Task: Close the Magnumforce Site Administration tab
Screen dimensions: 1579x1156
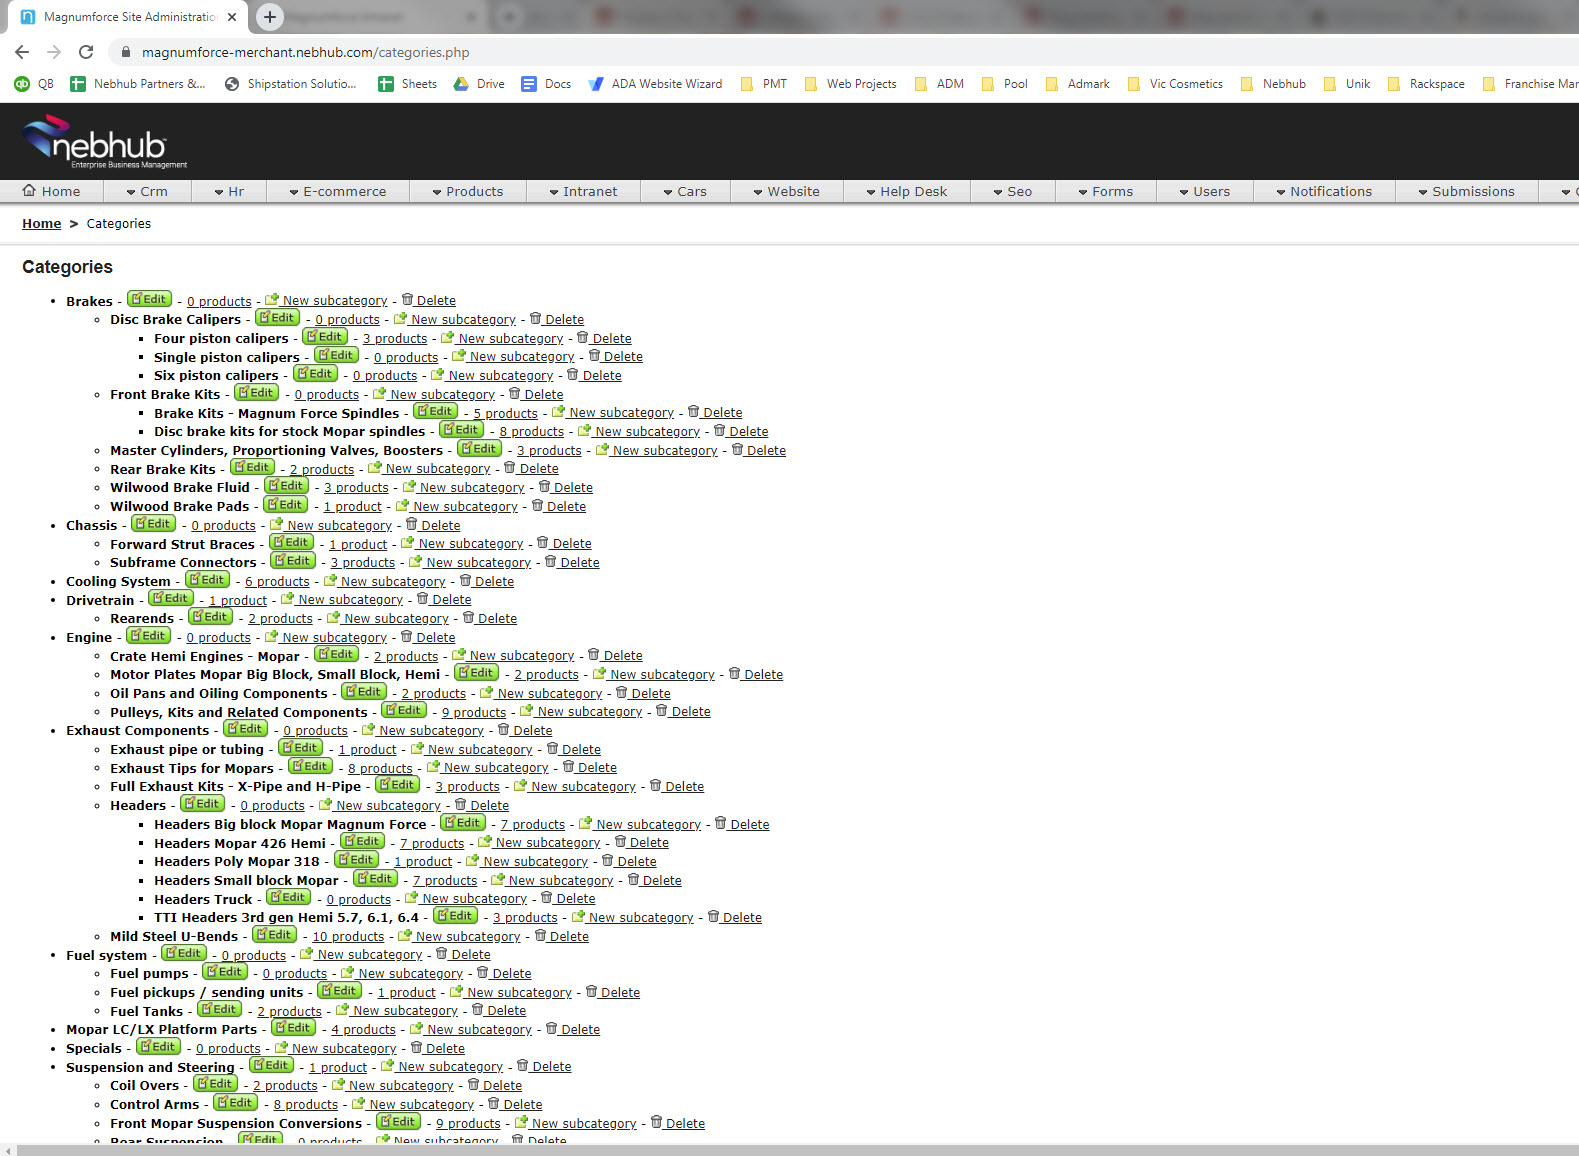Action: click(232, 17)
